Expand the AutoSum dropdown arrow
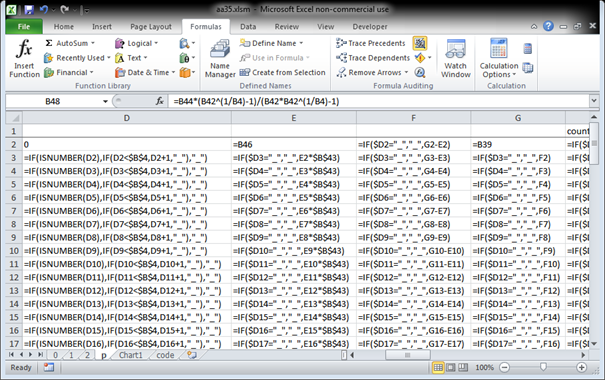 [x=93, y=43]
